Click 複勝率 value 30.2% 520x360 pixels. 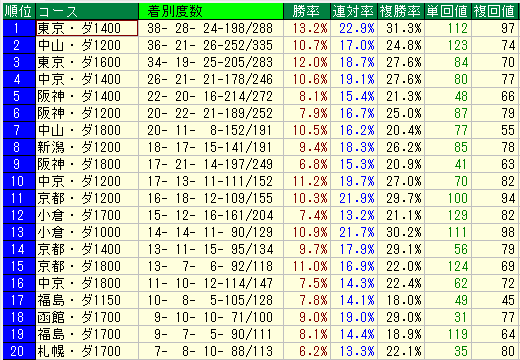pyautogui.click(x=401, y=232)
